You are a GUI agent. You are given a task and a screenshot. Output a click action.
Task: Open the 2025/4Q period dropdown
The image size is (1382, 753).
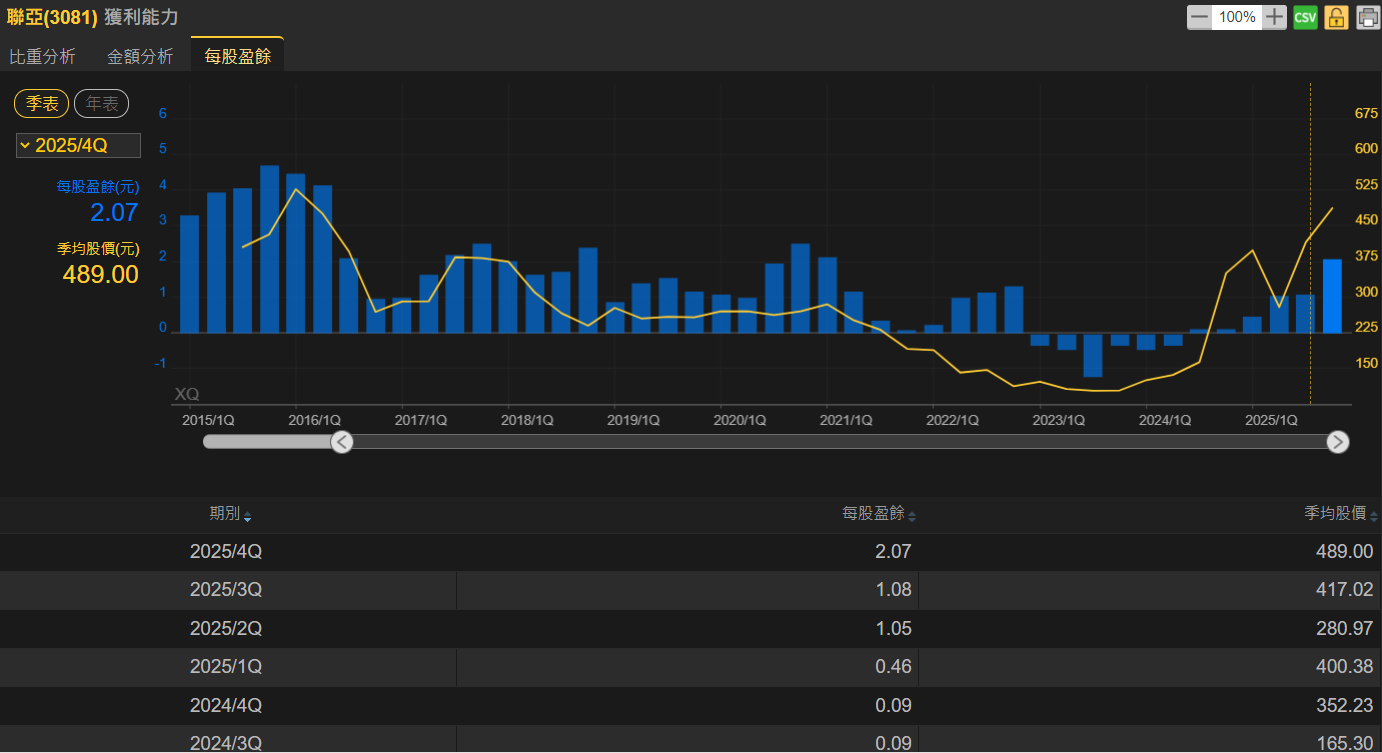click(x=78, y=146)
